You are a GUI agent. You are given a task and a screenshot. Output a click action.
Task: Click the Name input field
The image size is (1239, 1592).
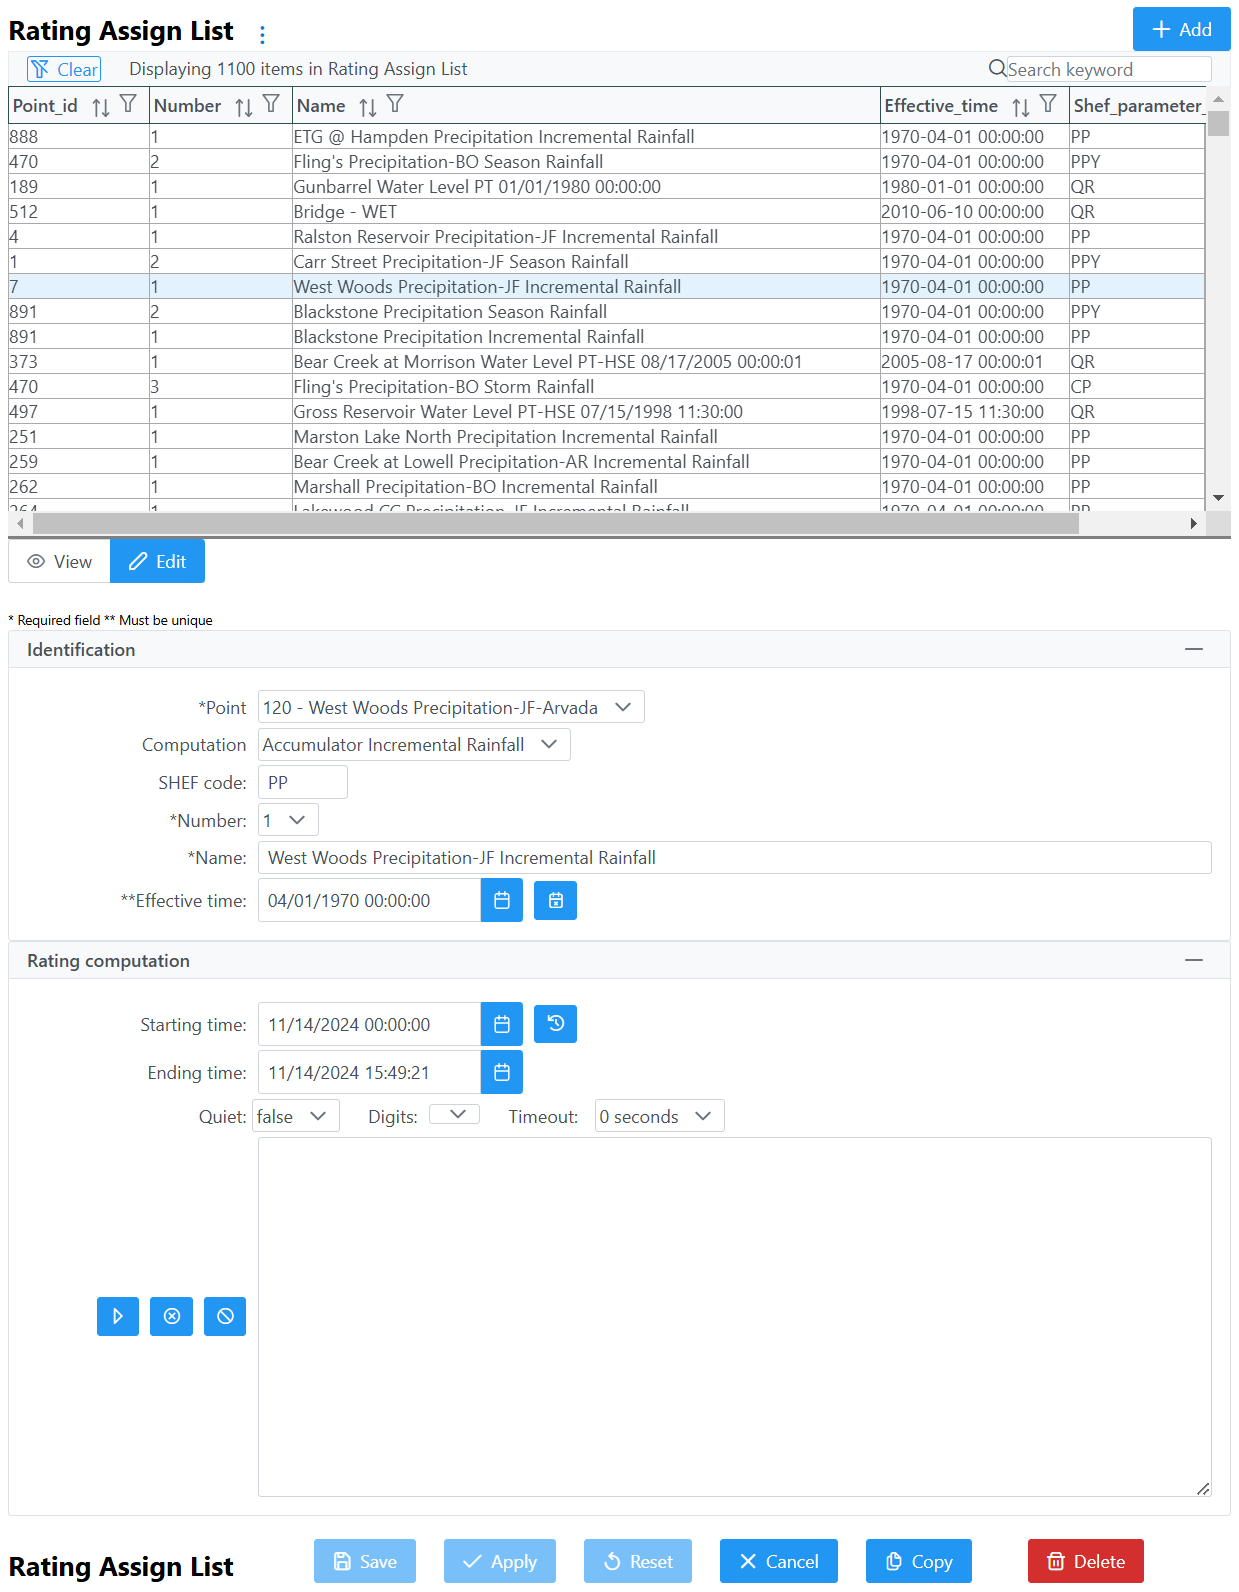(x=735, y=857)
